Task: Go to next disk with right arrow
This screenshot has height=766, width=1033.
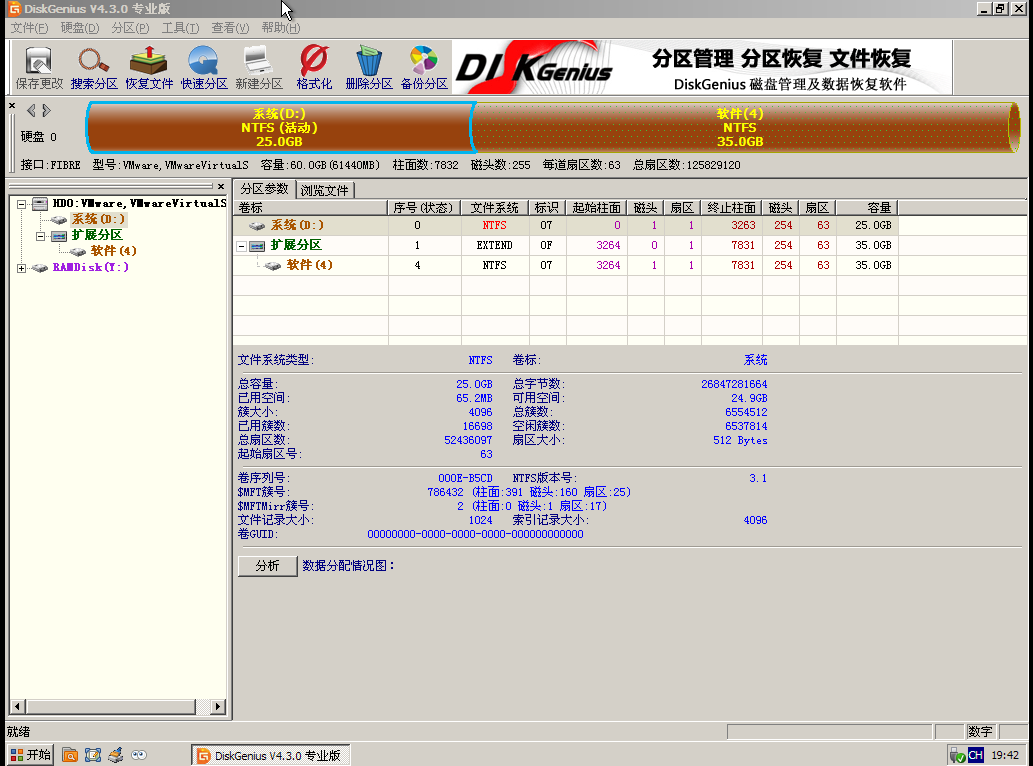Action: (46, 110)
